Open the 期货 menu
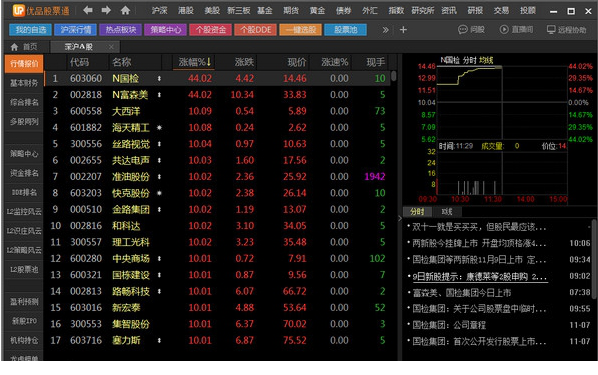598x375 pixels. pyautogui.click(x=291, y=10)
